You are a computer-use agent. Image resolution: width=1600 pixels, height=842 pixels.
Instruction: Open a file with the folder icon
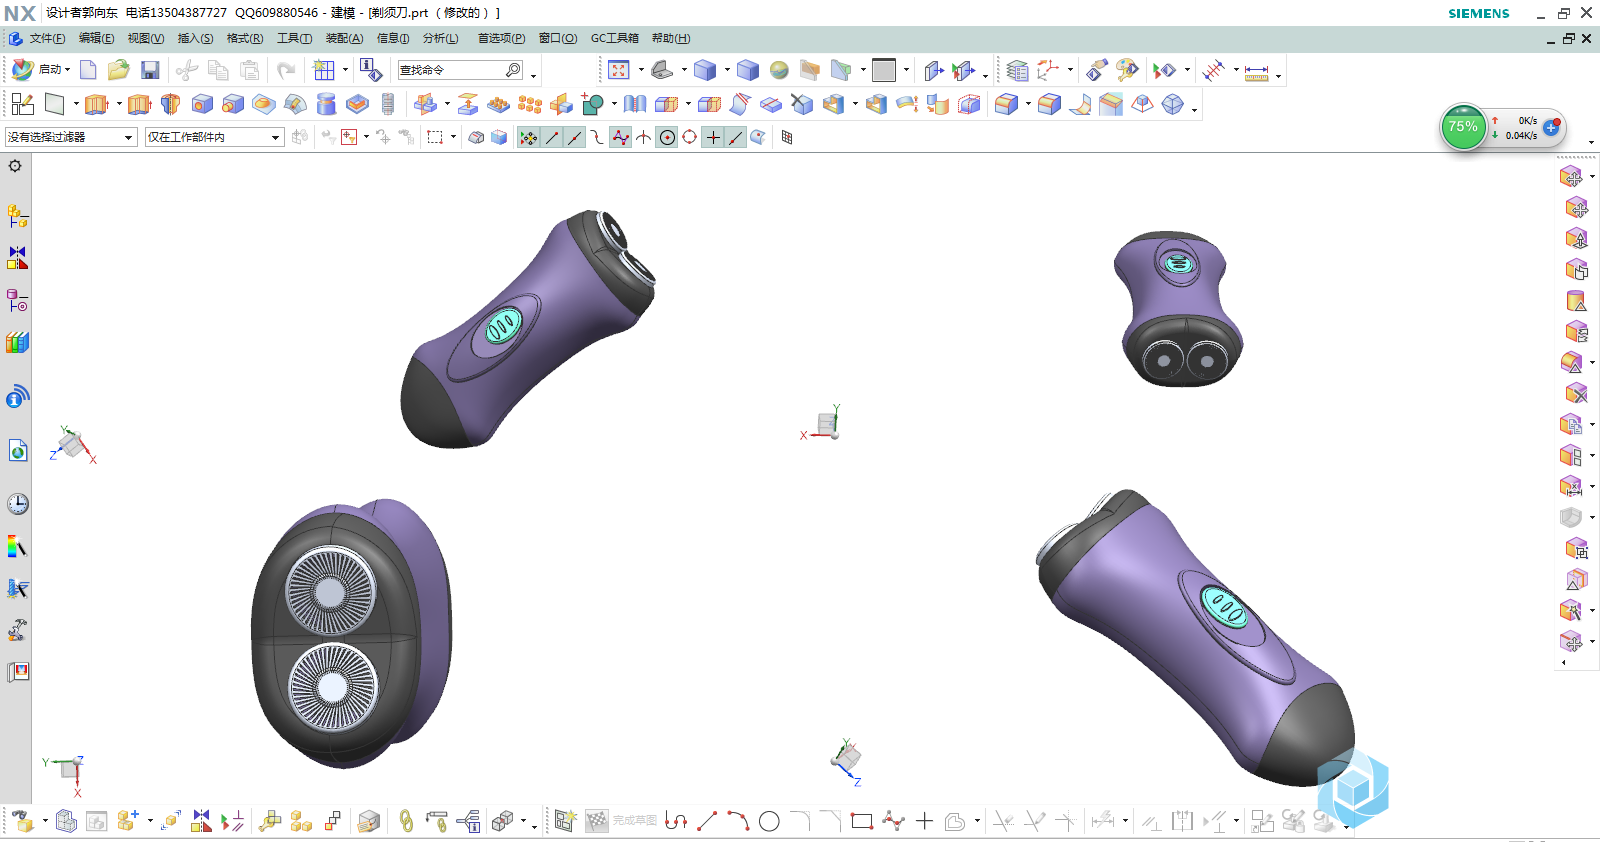coord(119,70)
